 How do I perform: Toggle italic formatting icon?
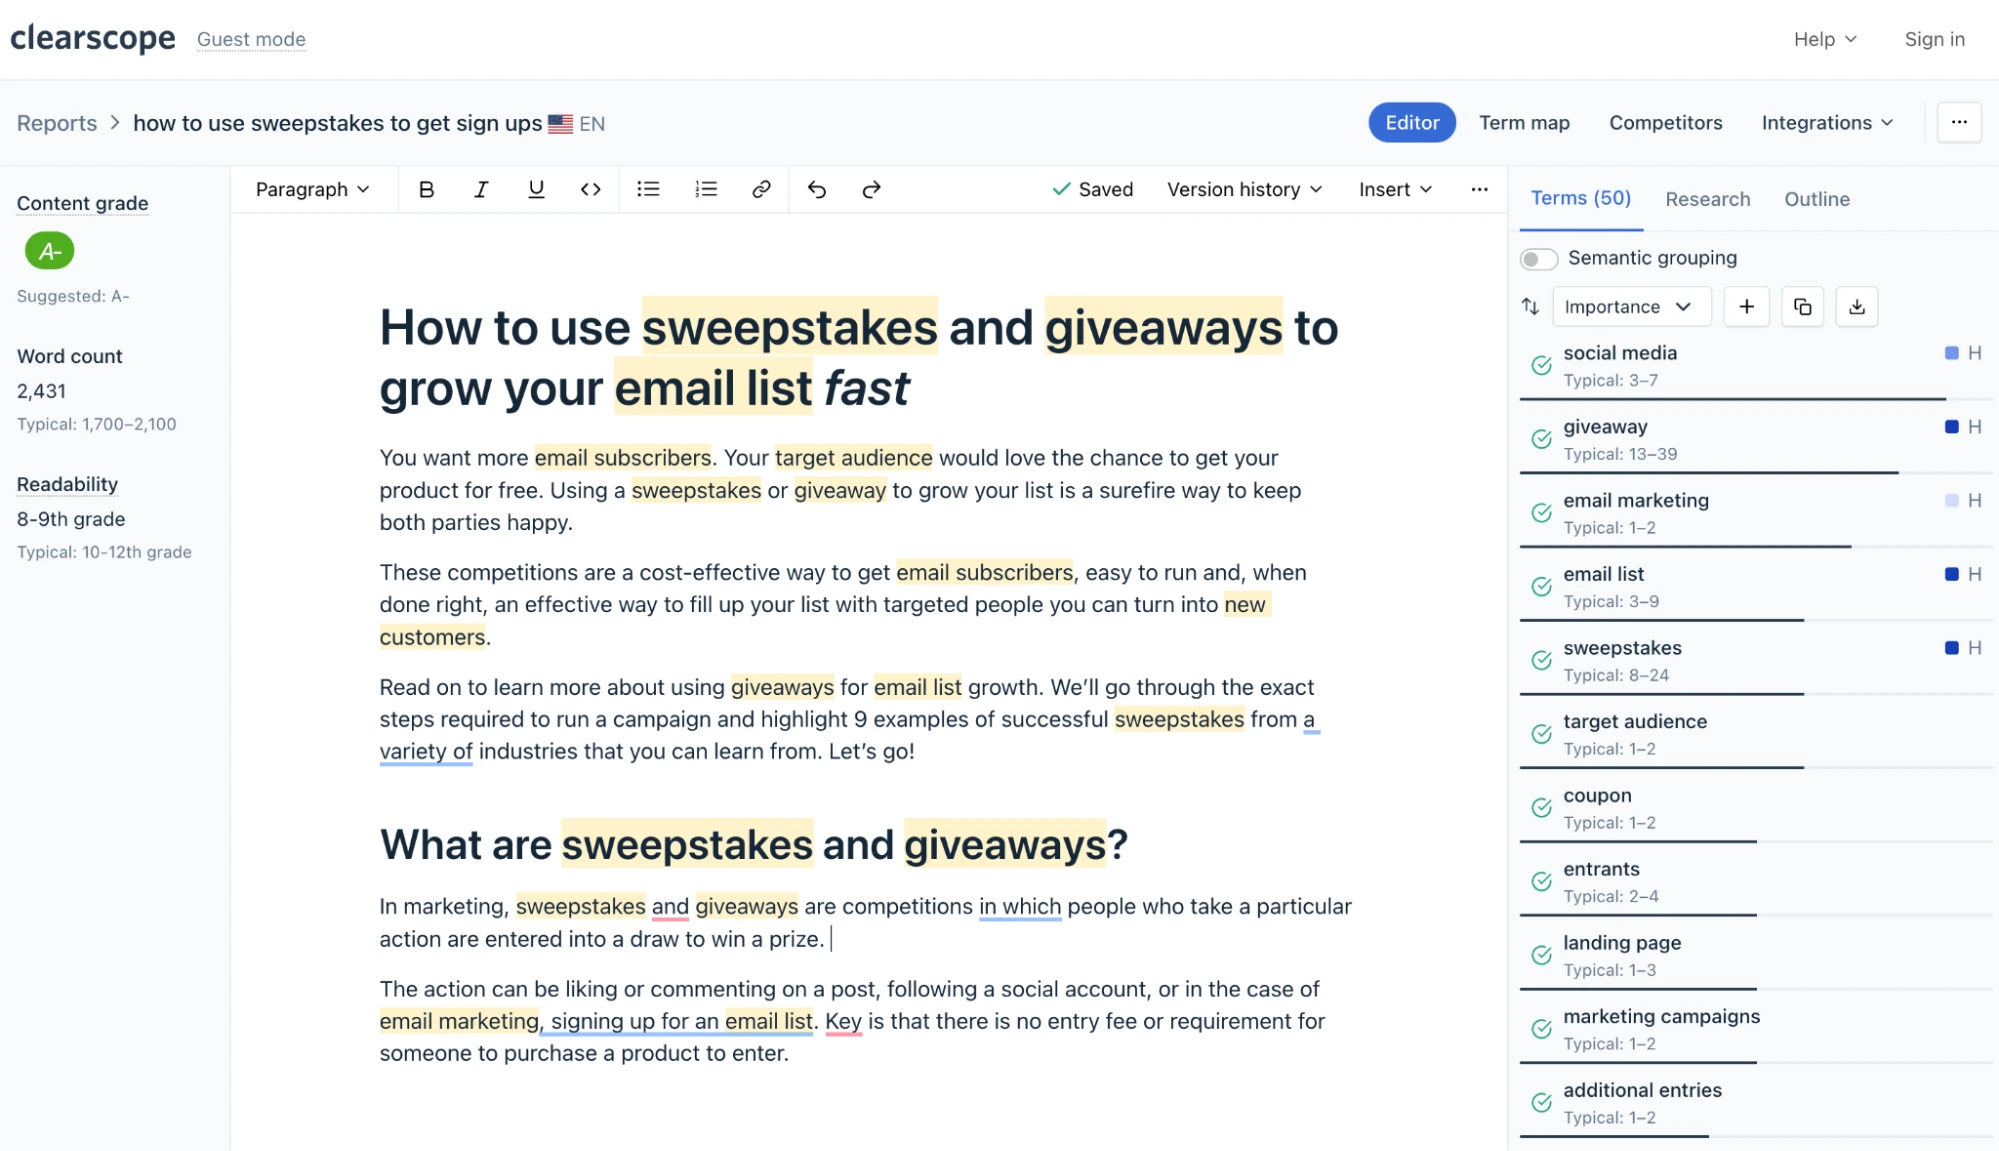click(x=481, y=188)
